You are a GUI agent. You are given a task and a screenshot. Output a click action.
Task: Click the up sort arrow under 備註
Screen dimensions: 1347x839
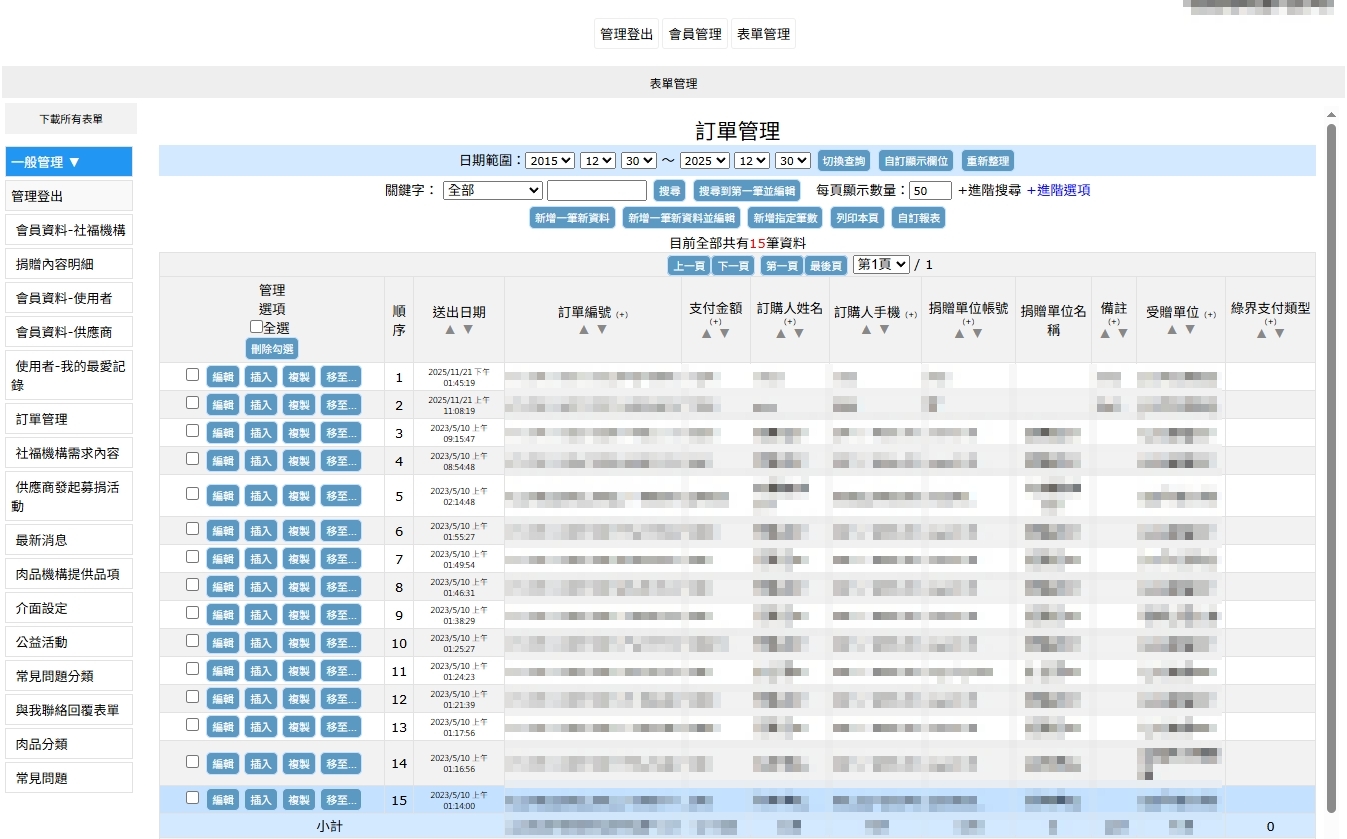pyautogui.click(x=1105, y=334)
